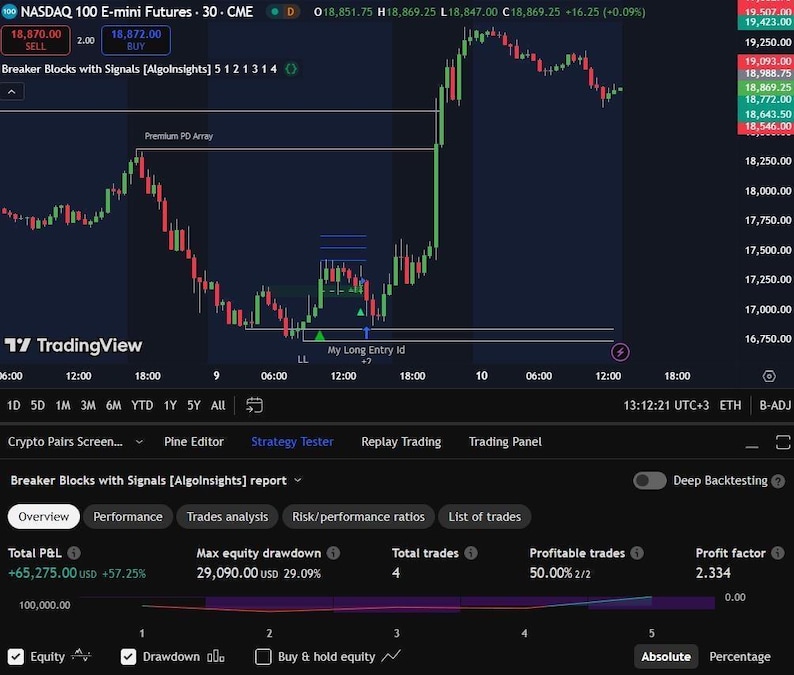Click the green 18,869.25 last price label
The width and height of the screenshot is (794, 675).
tap(765, 87)
